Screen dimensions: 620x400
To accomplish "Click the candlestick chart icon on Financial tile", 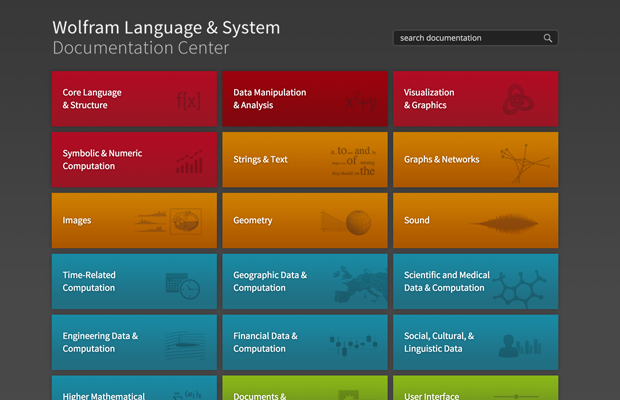I will (353, 345).
